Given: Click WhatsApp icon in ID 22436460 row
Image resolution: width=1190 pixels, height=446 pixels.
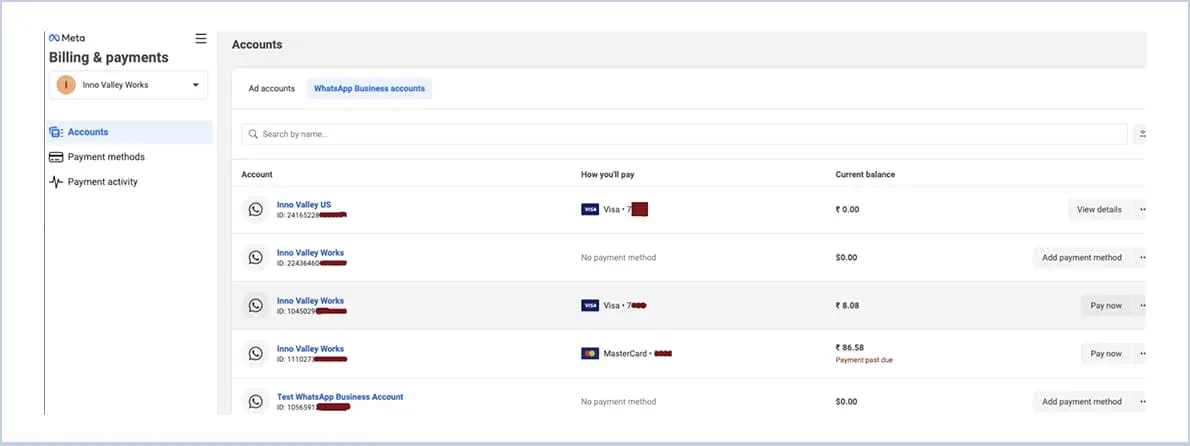Looking at the screenshot, I should click(256, 257).
